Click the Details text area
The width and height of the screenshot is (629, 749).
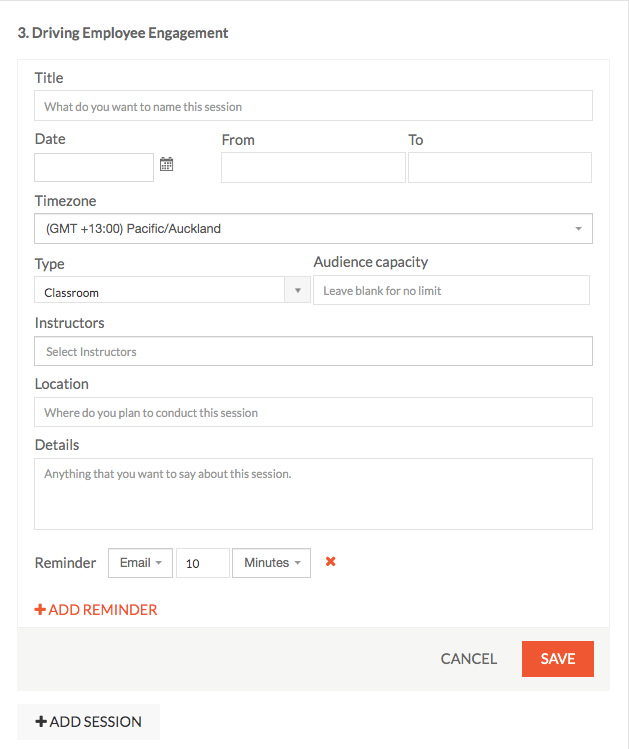pyautogui.click(x=313, y=494)
